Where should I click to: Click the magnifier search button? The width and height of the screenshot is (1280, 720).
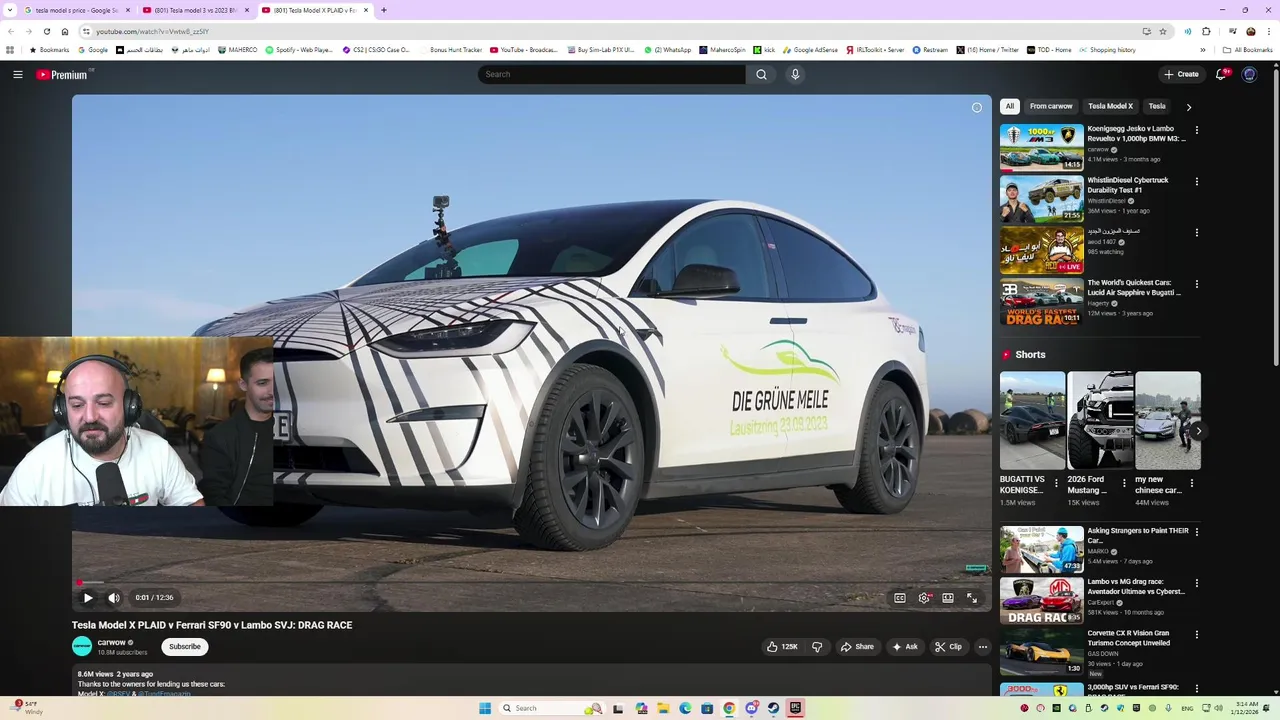click(x=761, y=74)
